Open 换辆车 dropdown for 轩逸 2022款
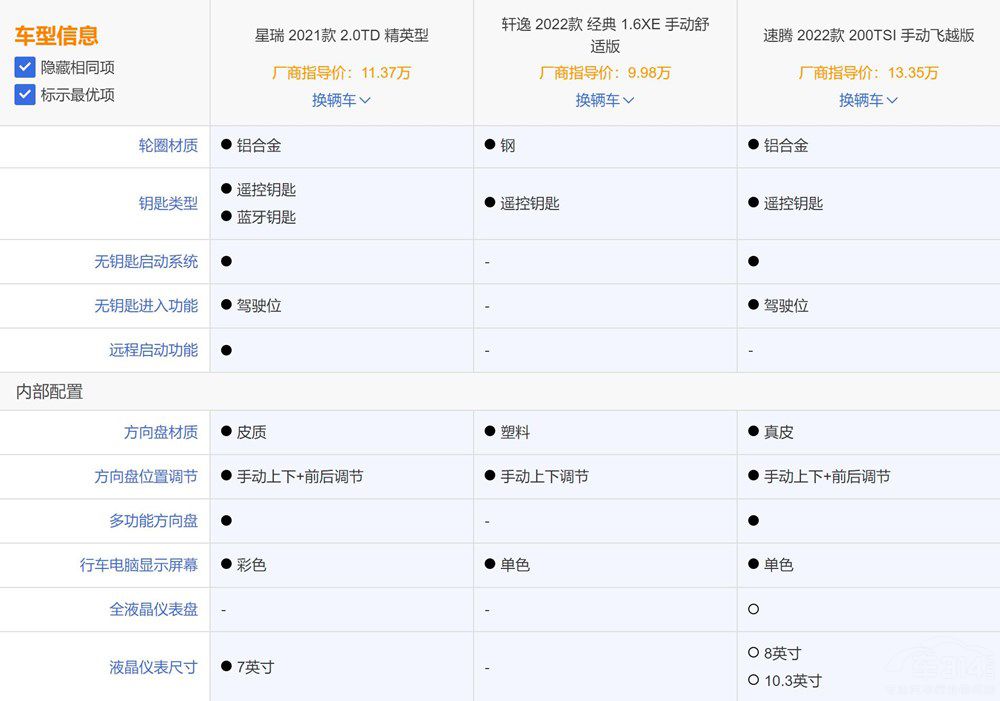This screenshot has height=701, width=1000. click(605, 100)
